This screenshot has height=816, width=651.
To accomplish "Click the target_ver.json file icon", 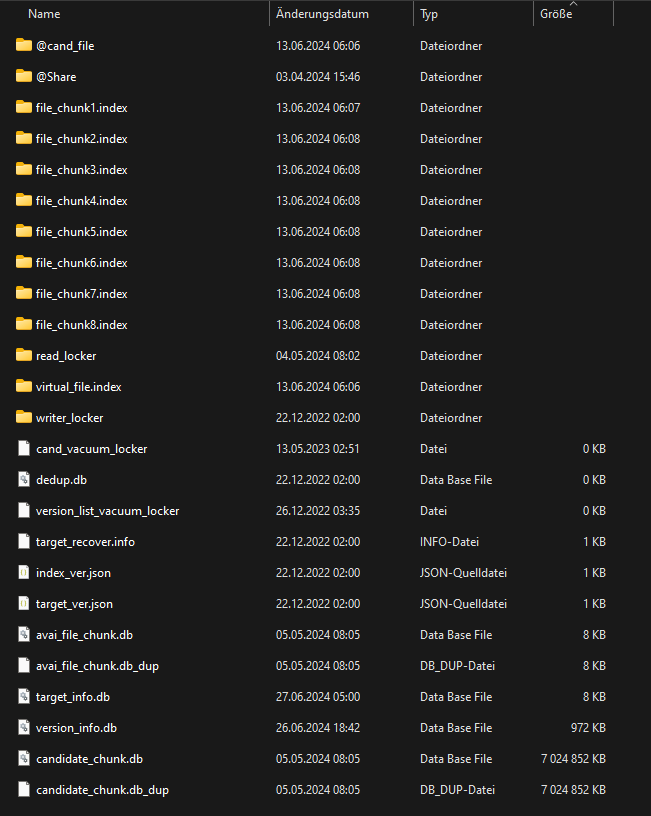I will 24,604.
